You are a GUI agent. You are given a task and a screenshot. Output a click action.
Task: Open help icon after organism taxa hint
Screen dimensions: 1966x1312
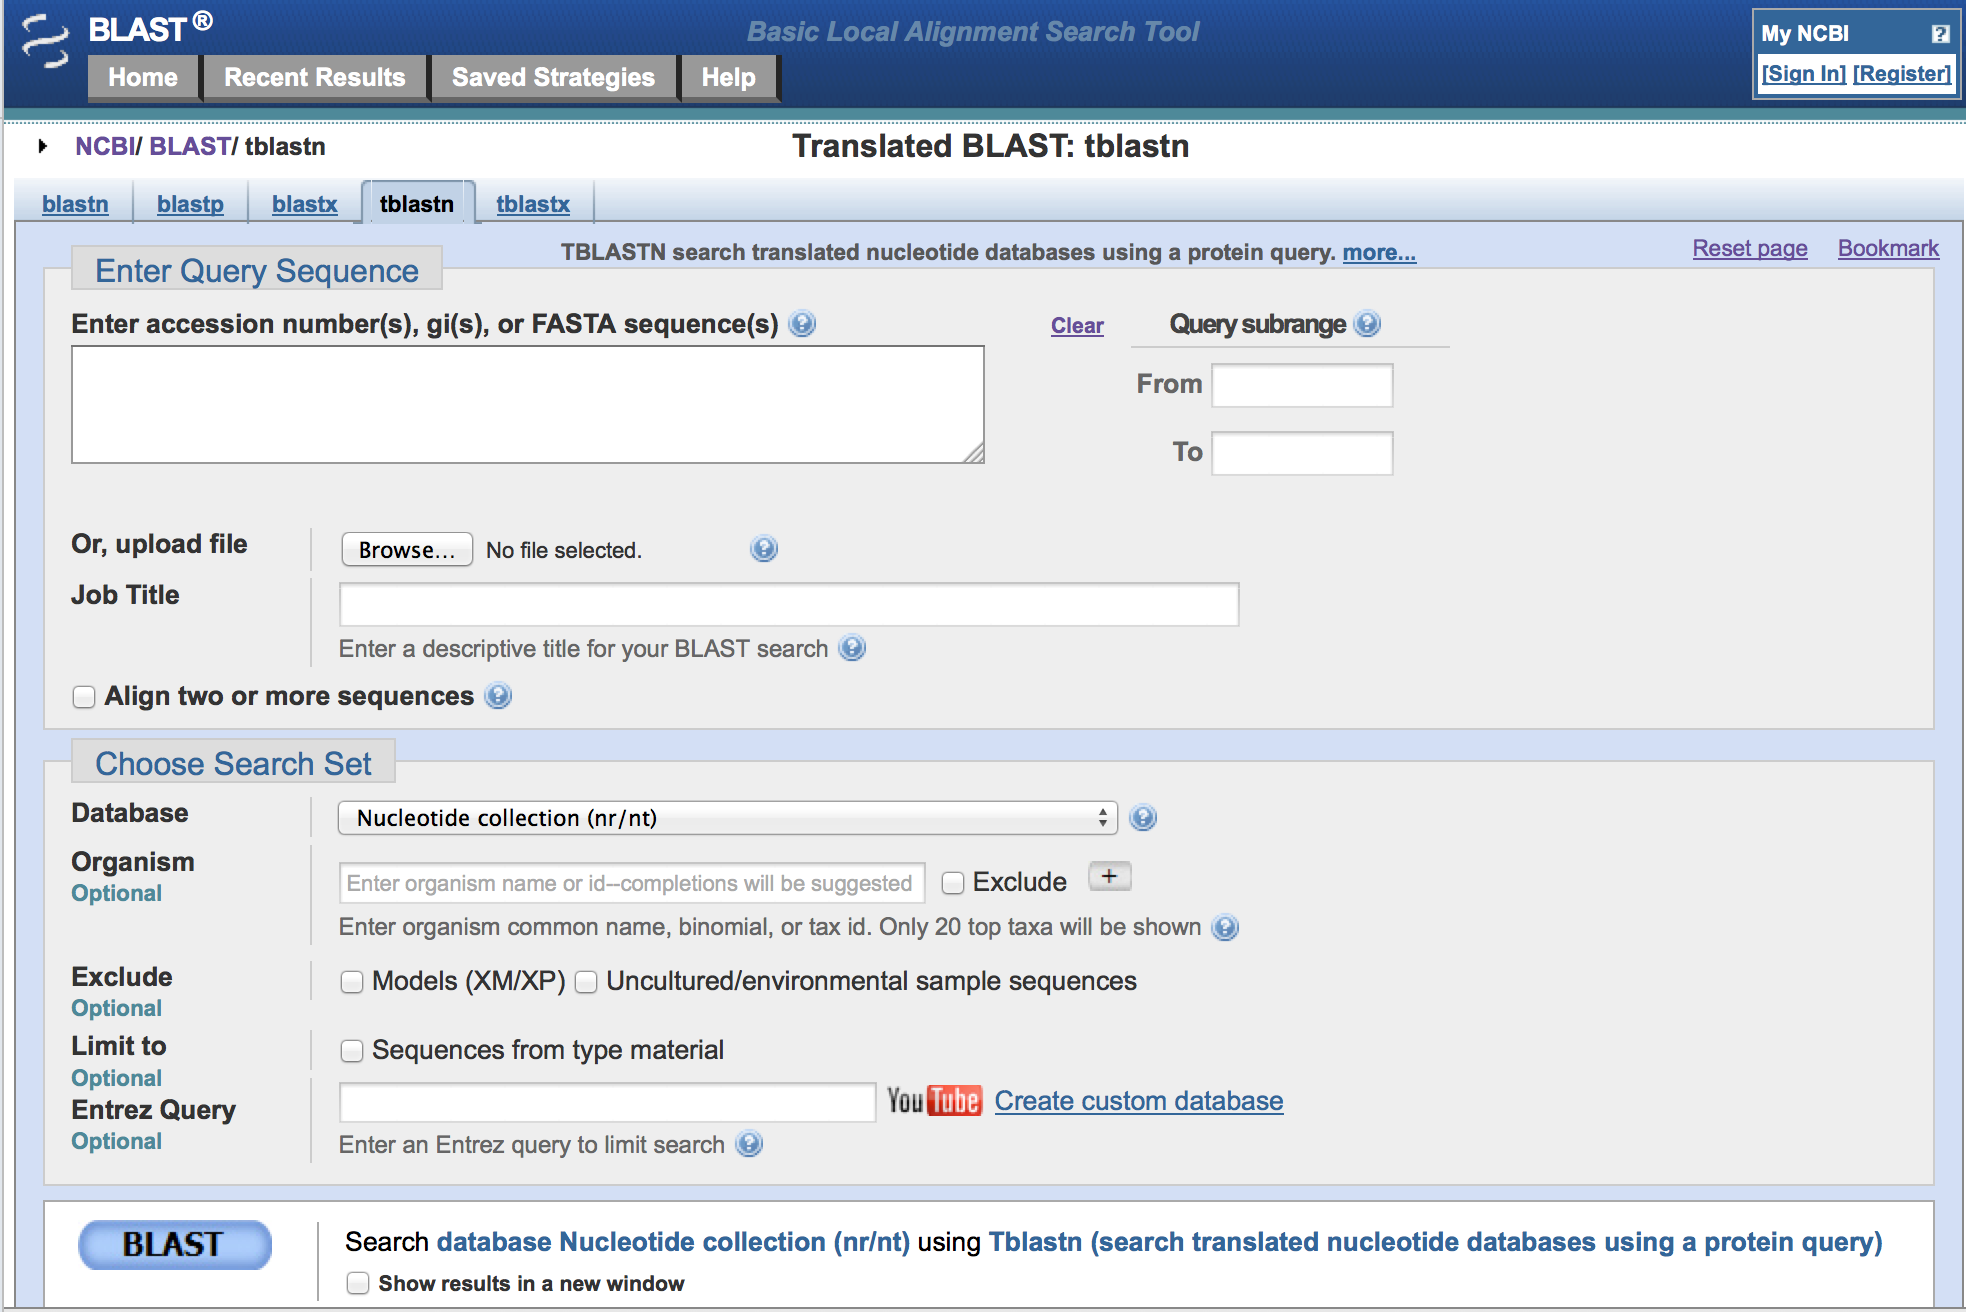click(1225, 927)
